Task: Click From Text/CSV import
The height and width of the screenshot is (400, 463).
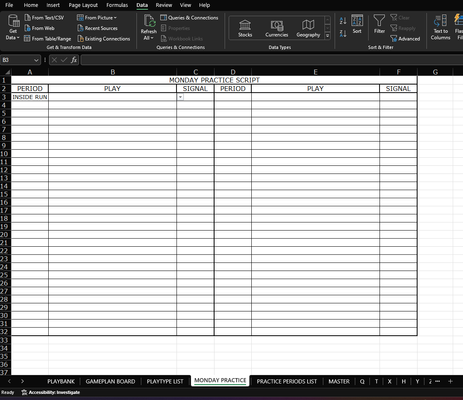Action: [44, 18]
